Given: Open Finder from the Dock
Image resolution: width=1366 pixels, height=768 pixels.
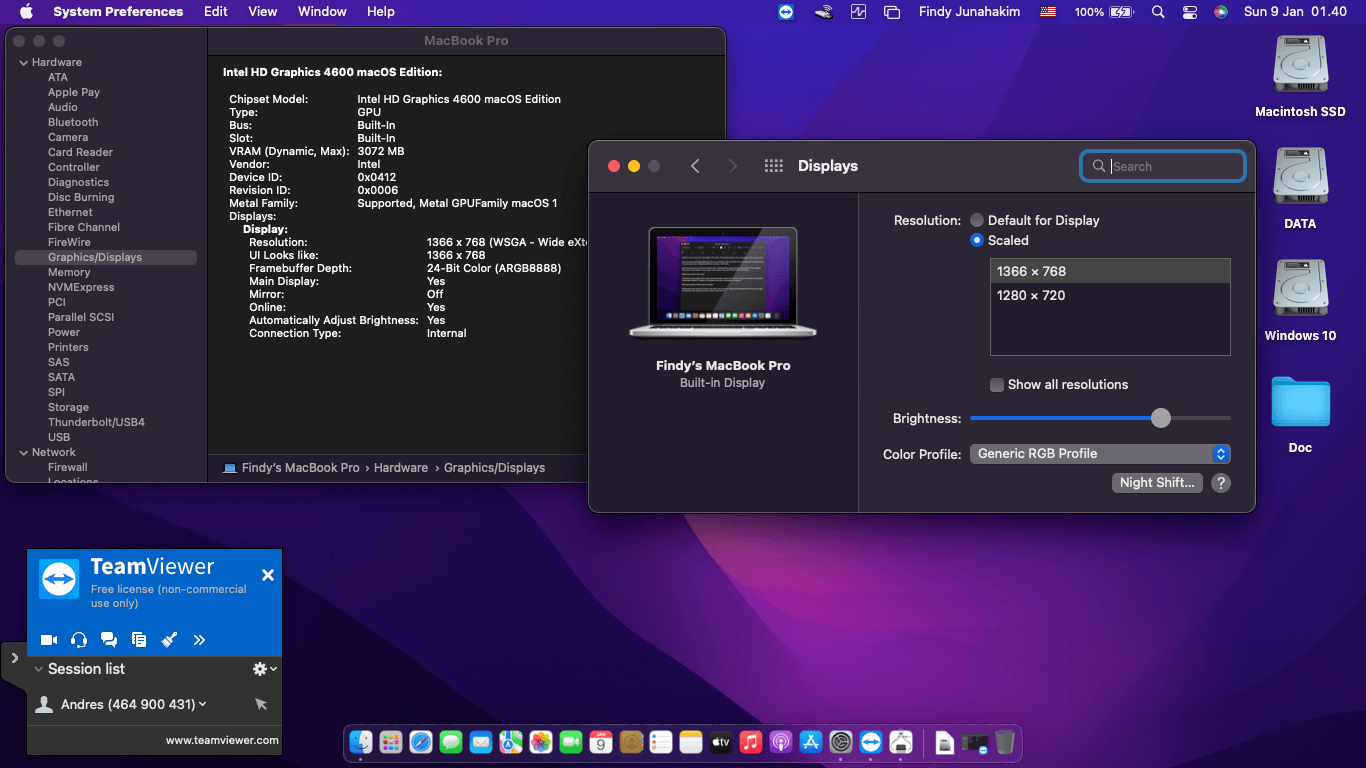Looking at the screenshot, I should [x=361, y=742].
